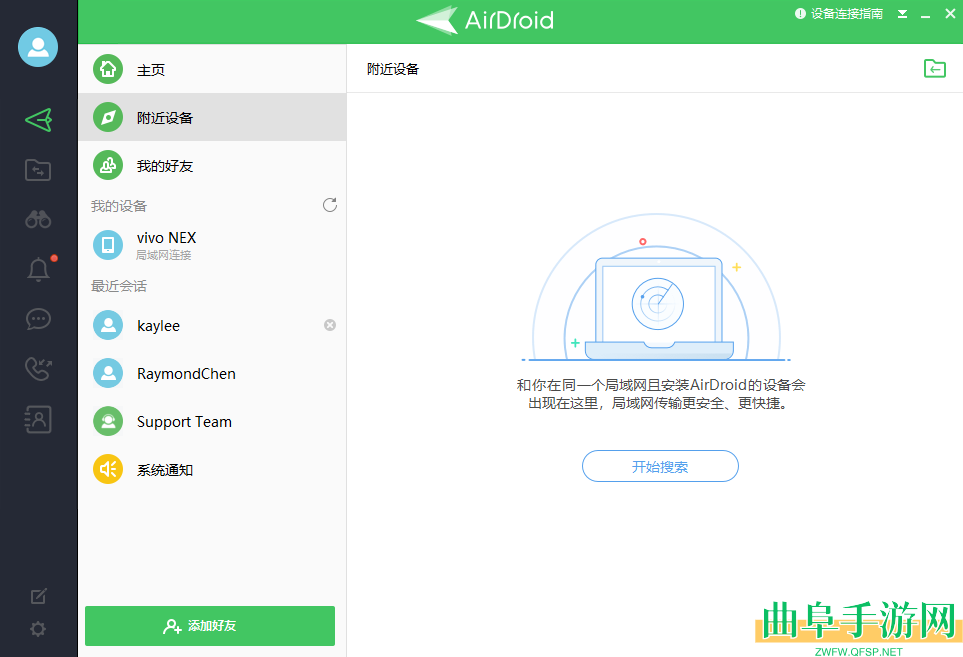Click the 设备连接指南 info icon
963x657 pixels.
(x=800, y=14)
